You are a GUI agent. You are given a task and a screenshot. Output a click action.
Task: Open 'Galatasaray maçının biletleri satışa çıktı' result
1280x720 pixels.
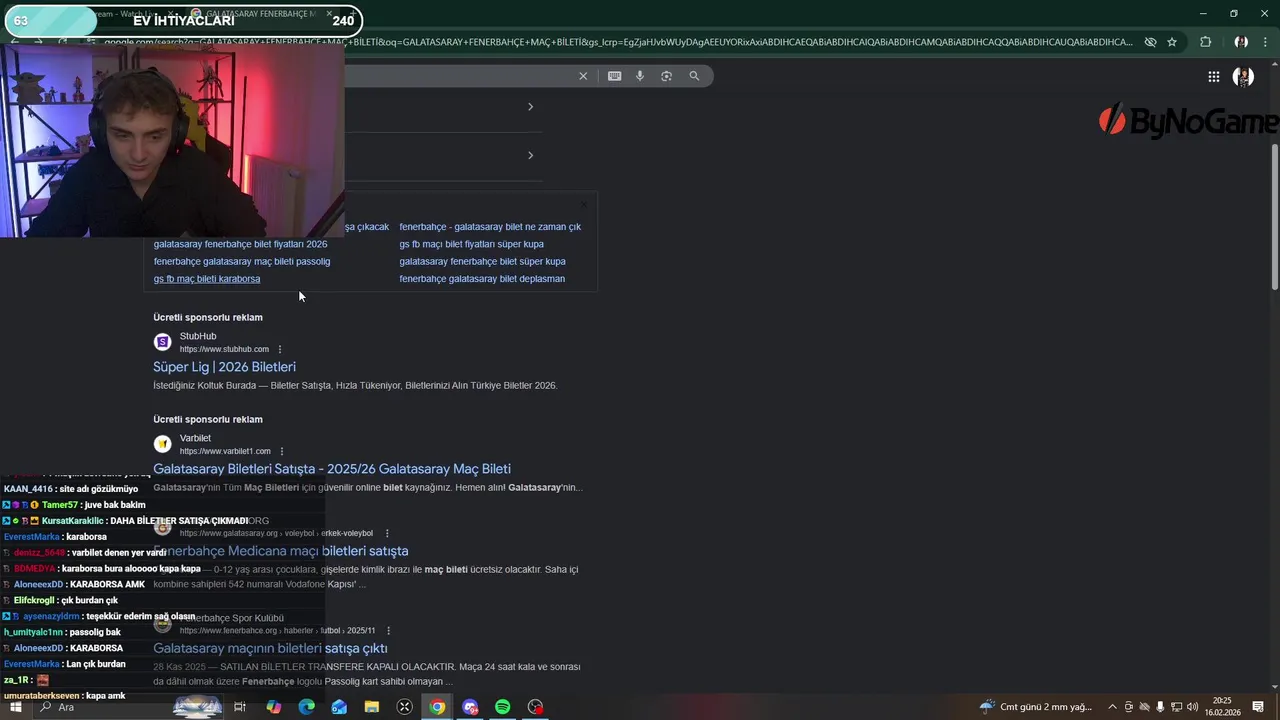tap(270, 649)
